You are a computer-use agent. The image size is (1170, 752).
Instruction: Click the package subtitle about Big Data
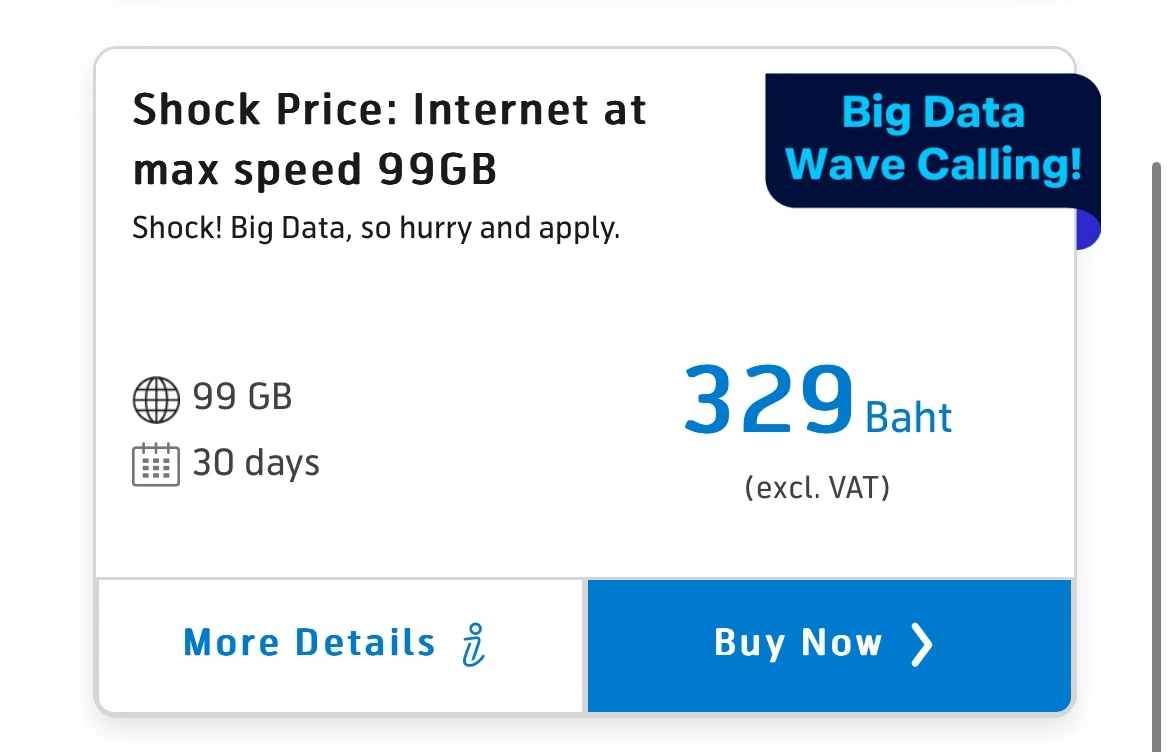[376, 228]
